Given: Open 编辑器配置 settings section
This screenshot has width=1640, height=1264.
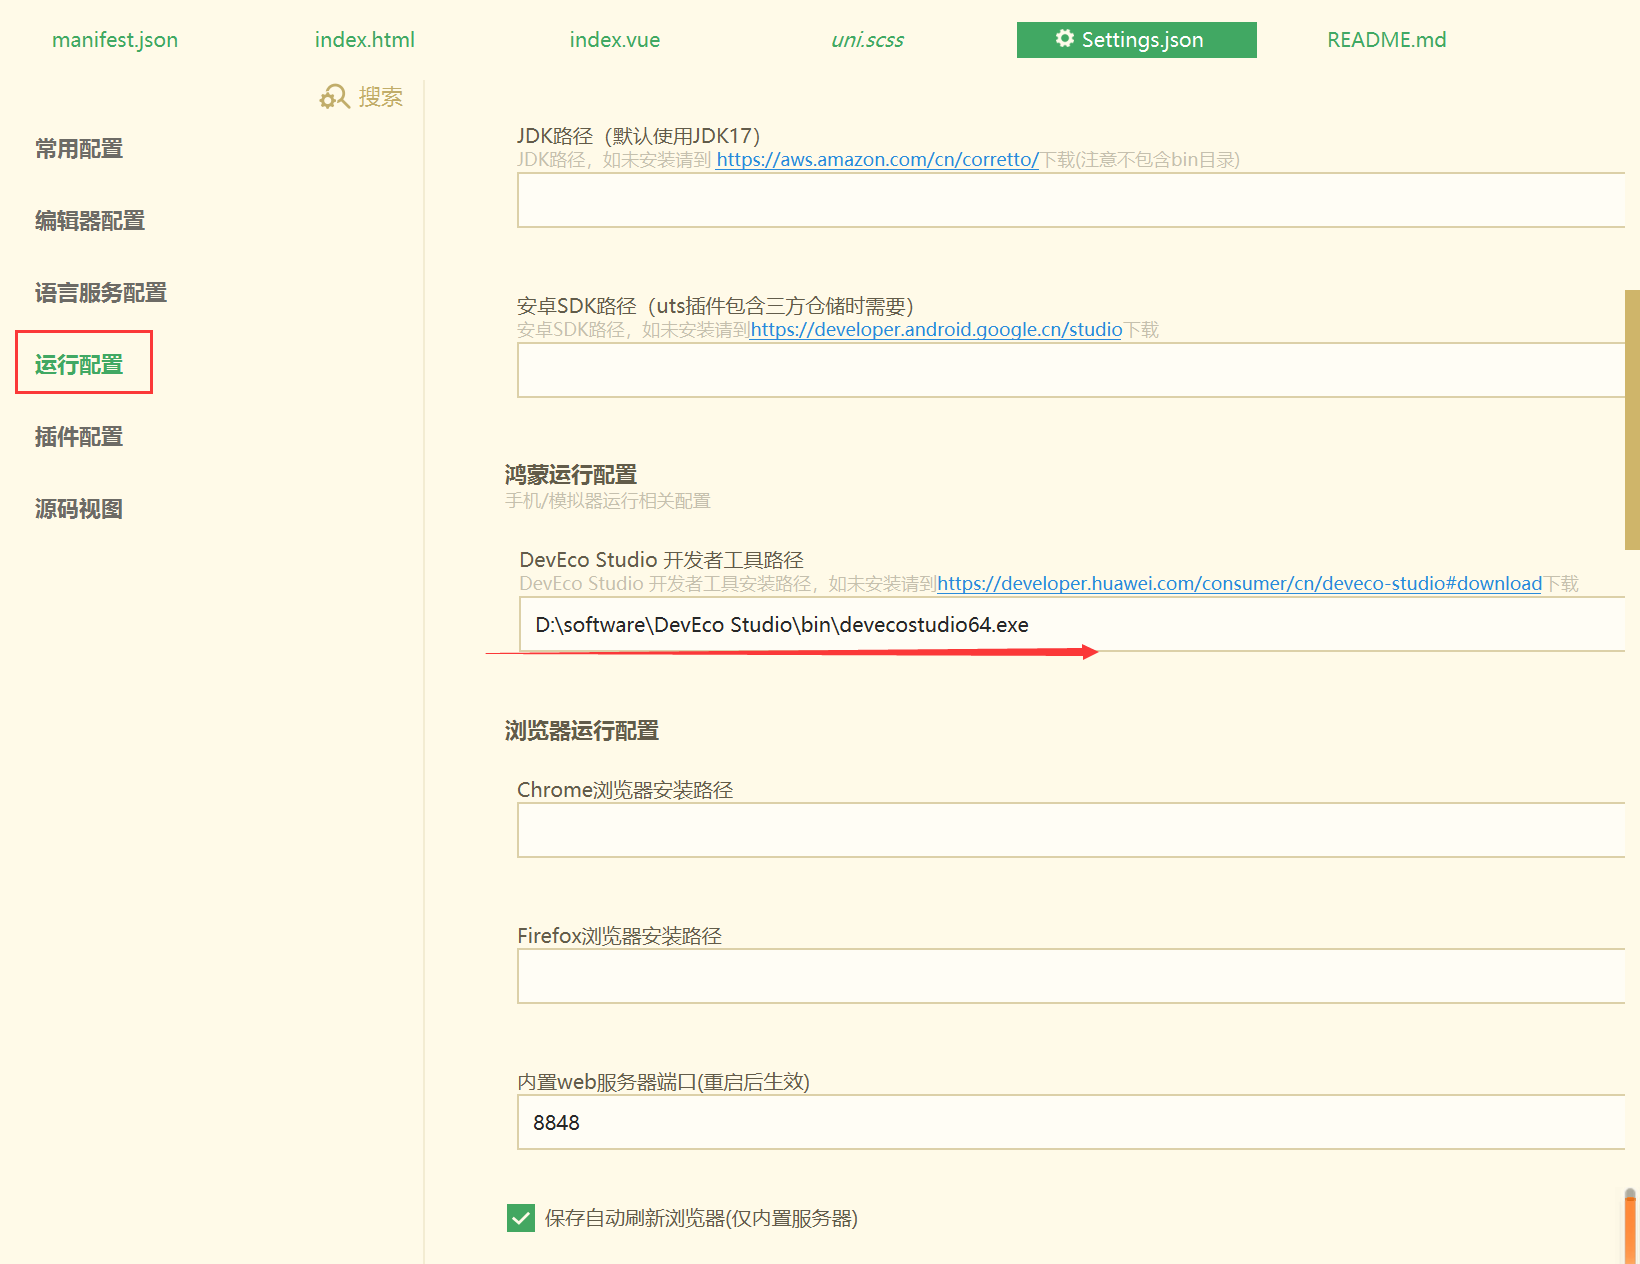Looking at the screenshot, I should pyautogui.click(x=90, y=221).
